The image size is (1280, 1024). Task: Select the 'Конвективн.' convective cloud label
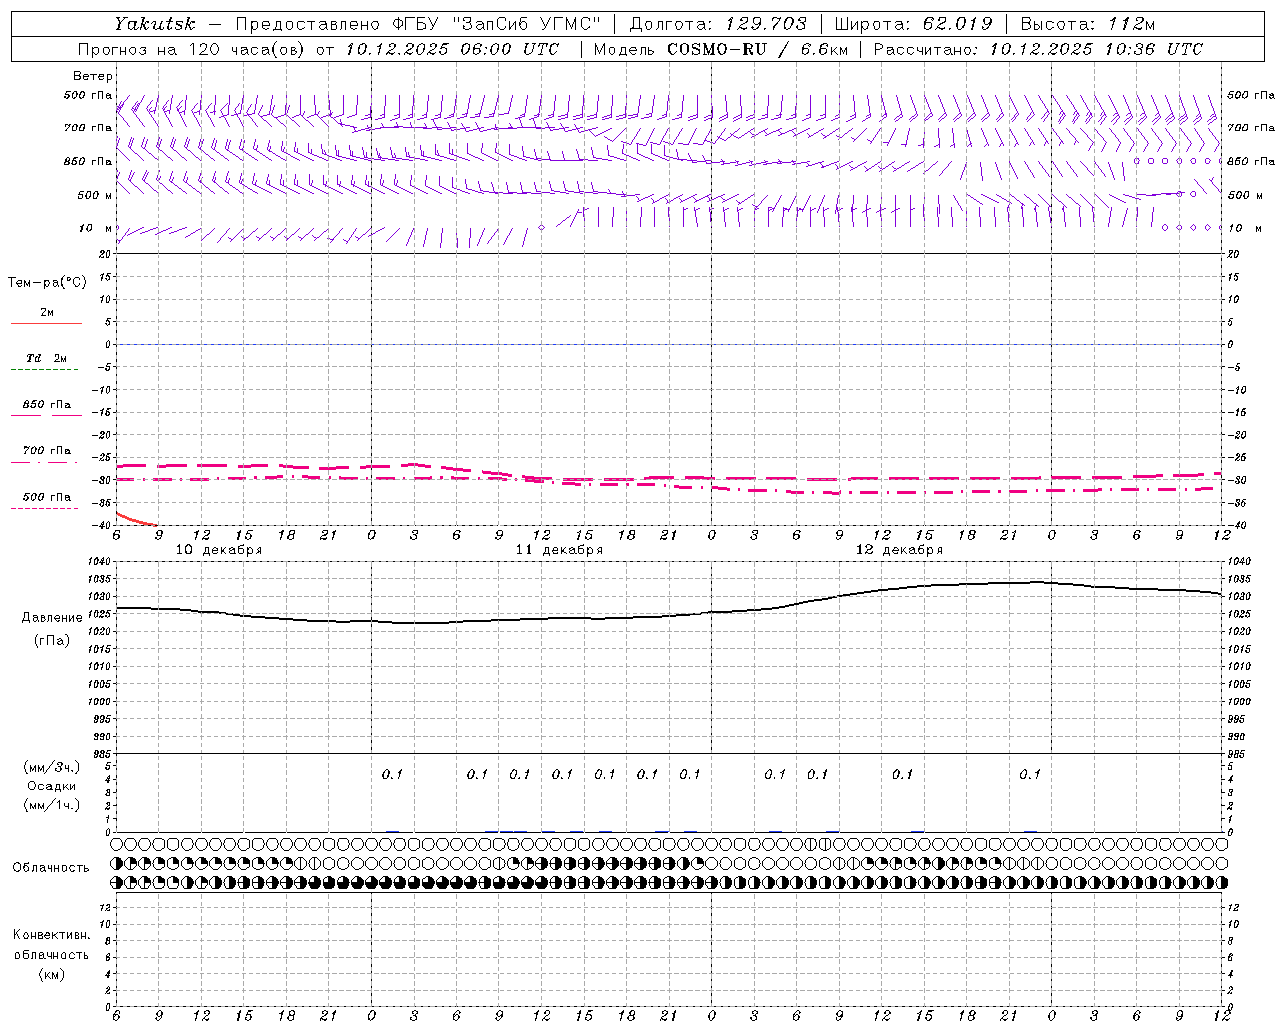pos(51,935)
